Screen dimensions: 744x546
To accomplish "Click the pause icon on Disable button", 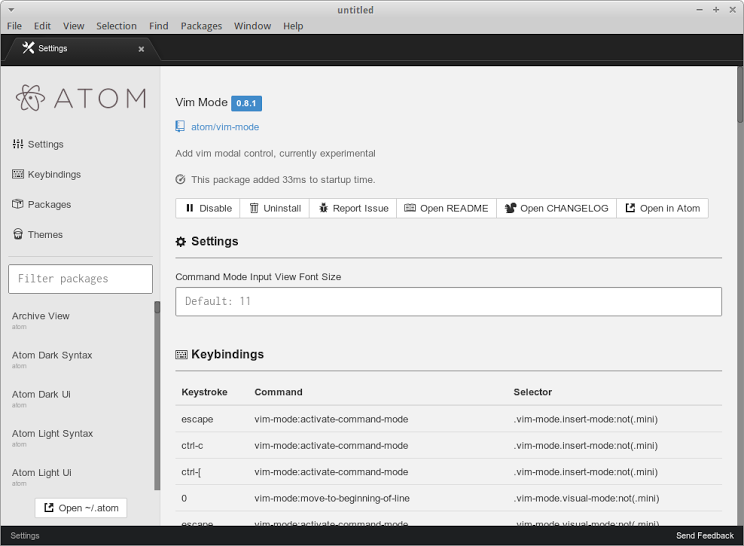I will click(x=190, y=208).
